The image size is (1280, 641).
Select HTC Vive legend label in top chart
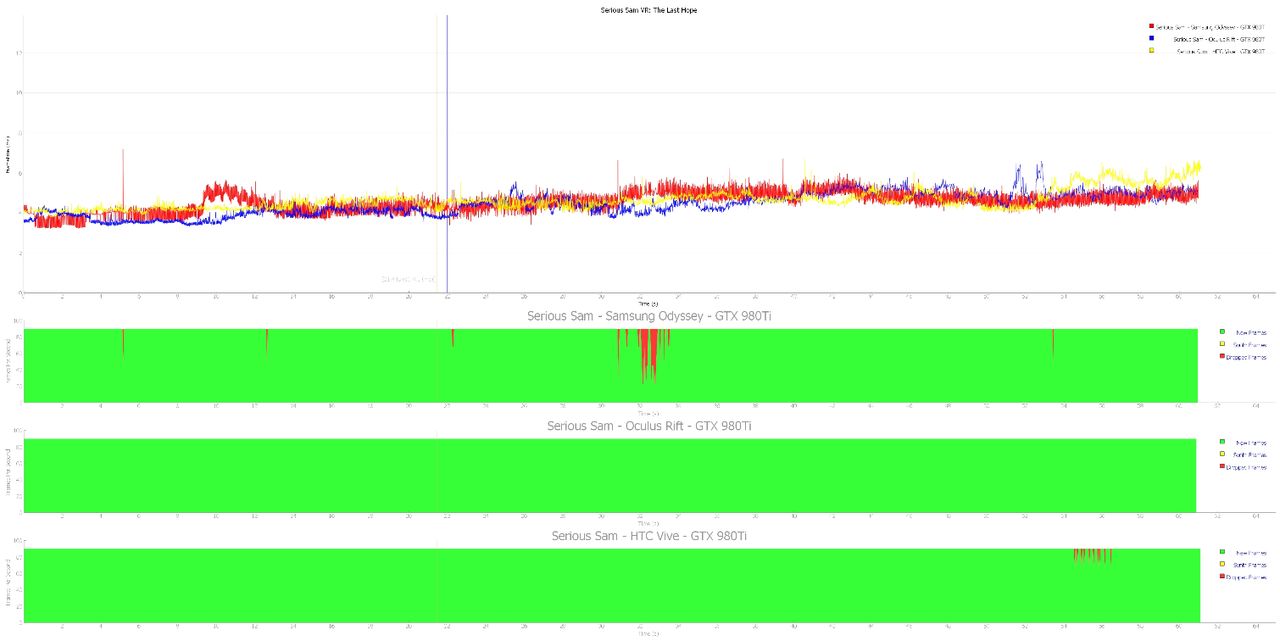pos(1220,51)
